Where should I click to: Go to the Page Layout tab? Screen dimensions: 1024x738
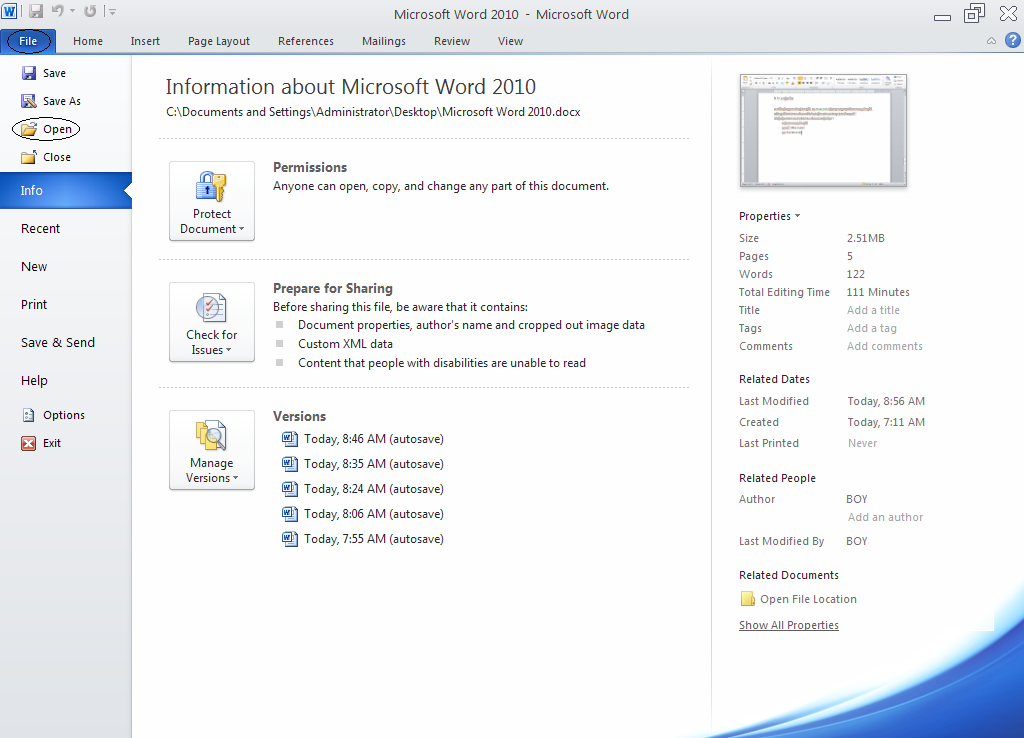point(219,41)
